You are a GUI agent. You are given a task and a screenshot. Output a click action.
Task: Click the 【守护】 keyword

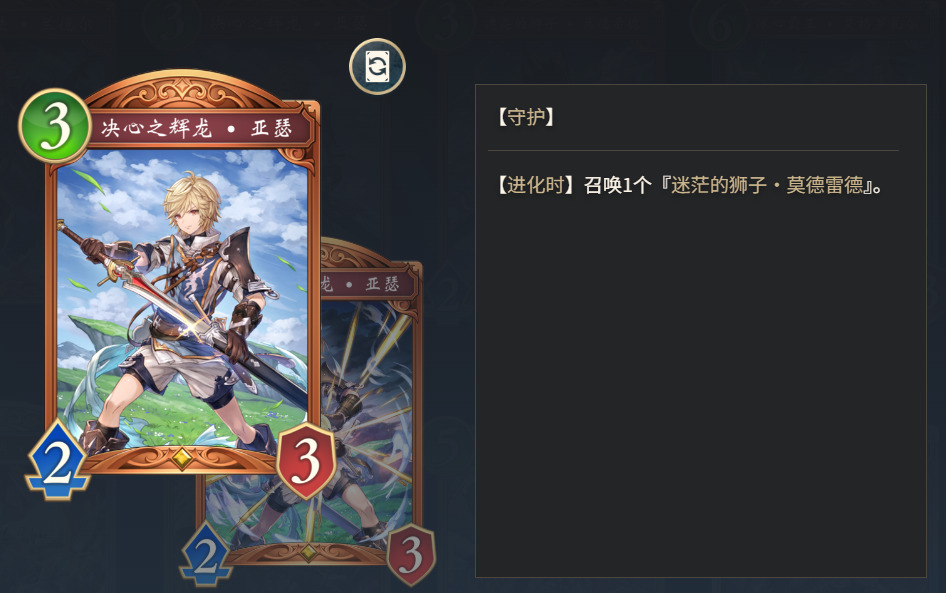click(x=525, y=116)
